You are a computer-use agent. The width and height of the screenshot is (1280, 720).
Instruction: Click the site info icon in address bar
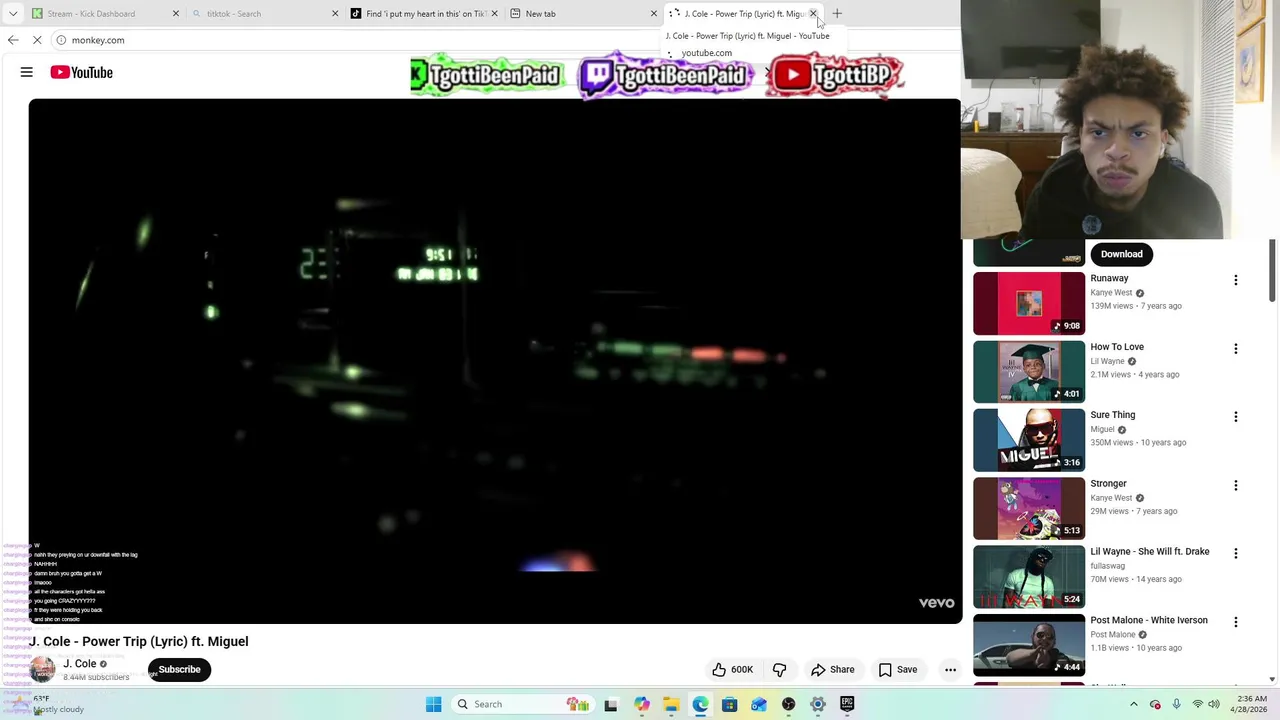(x=61, y=40)
